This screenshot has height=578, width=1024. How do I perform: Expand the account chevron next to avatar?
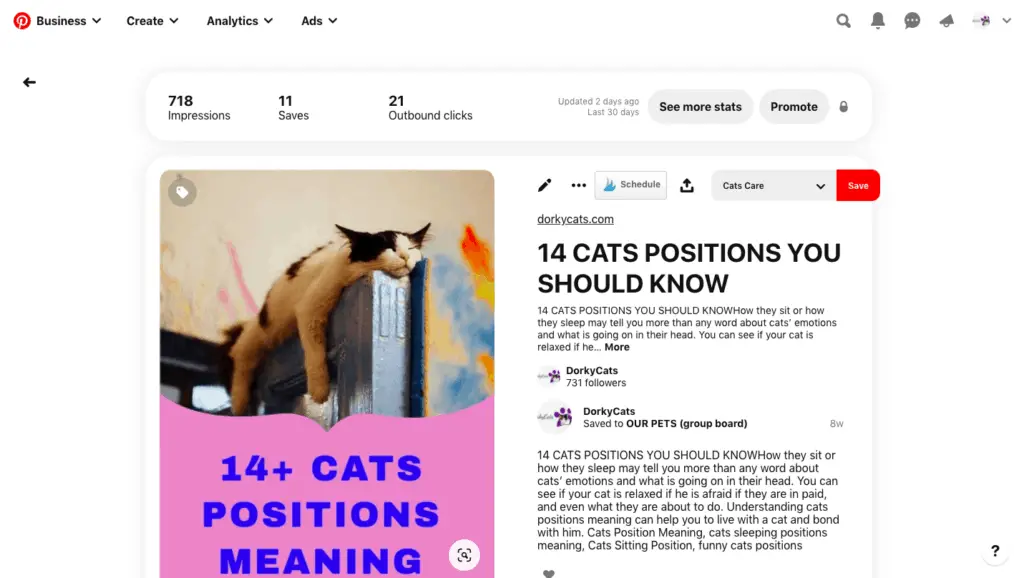click(x=1006, y=21)
